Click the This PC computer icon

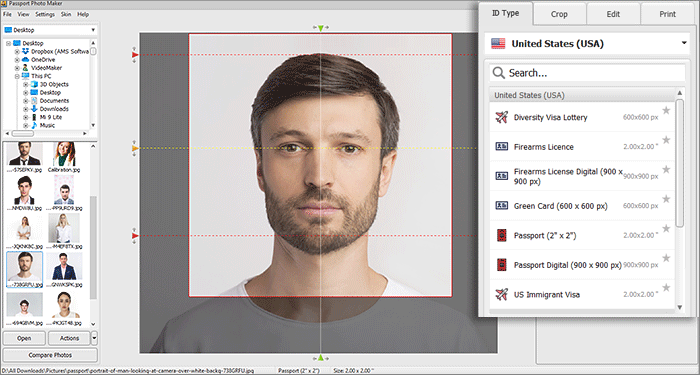coord(25,76)
